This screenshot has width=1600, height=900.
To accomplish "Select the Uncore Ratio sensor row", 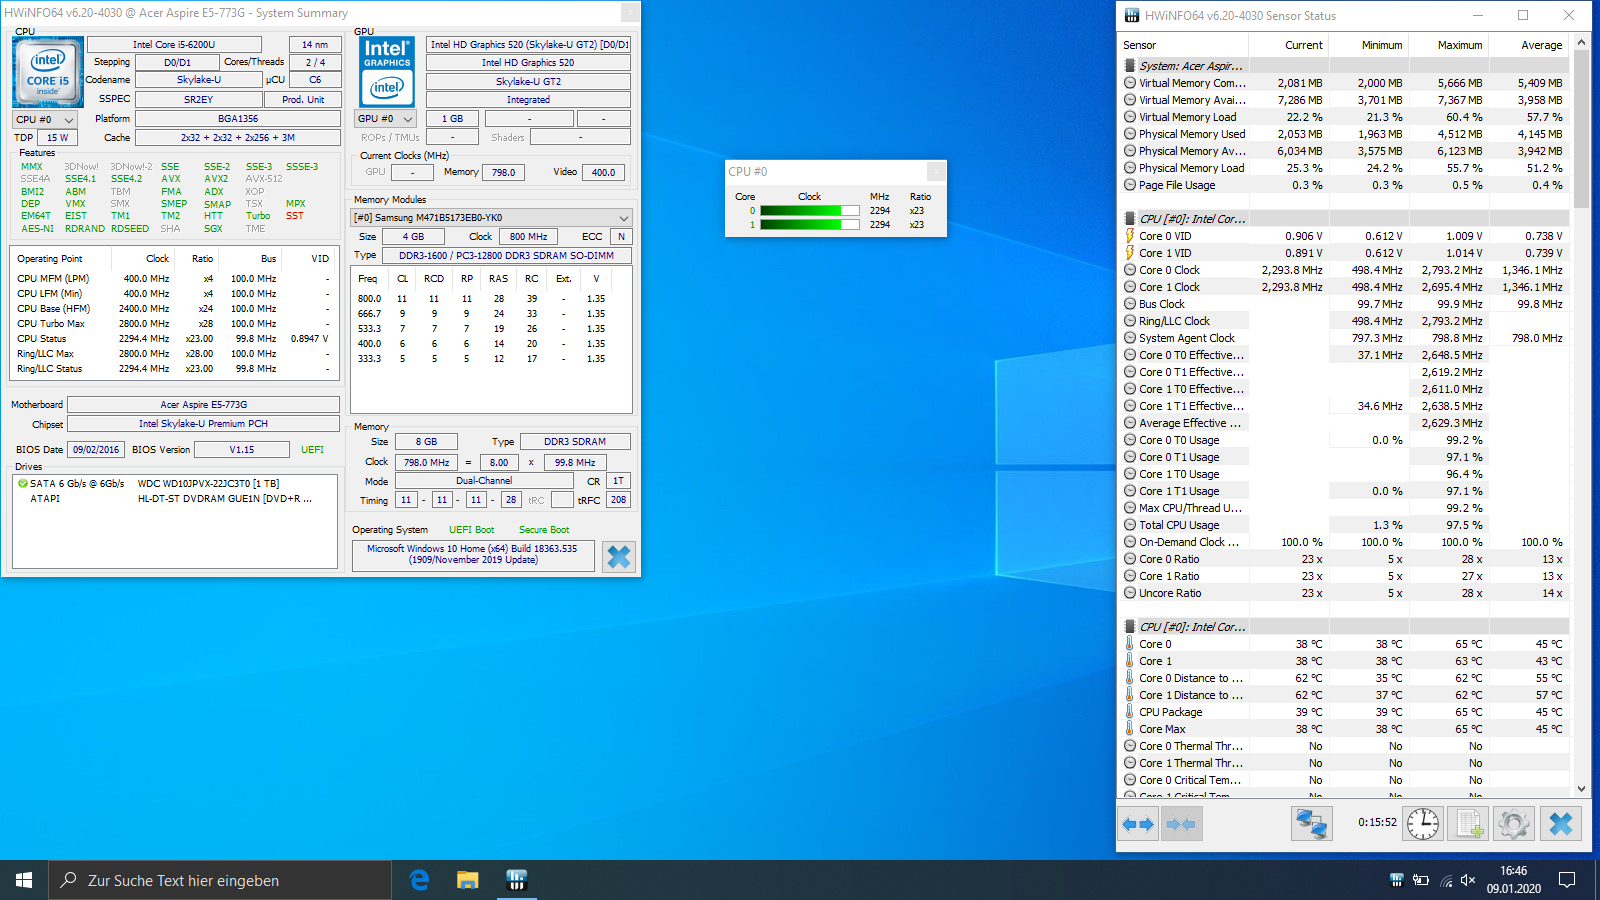I will [x=1345, y=593].
